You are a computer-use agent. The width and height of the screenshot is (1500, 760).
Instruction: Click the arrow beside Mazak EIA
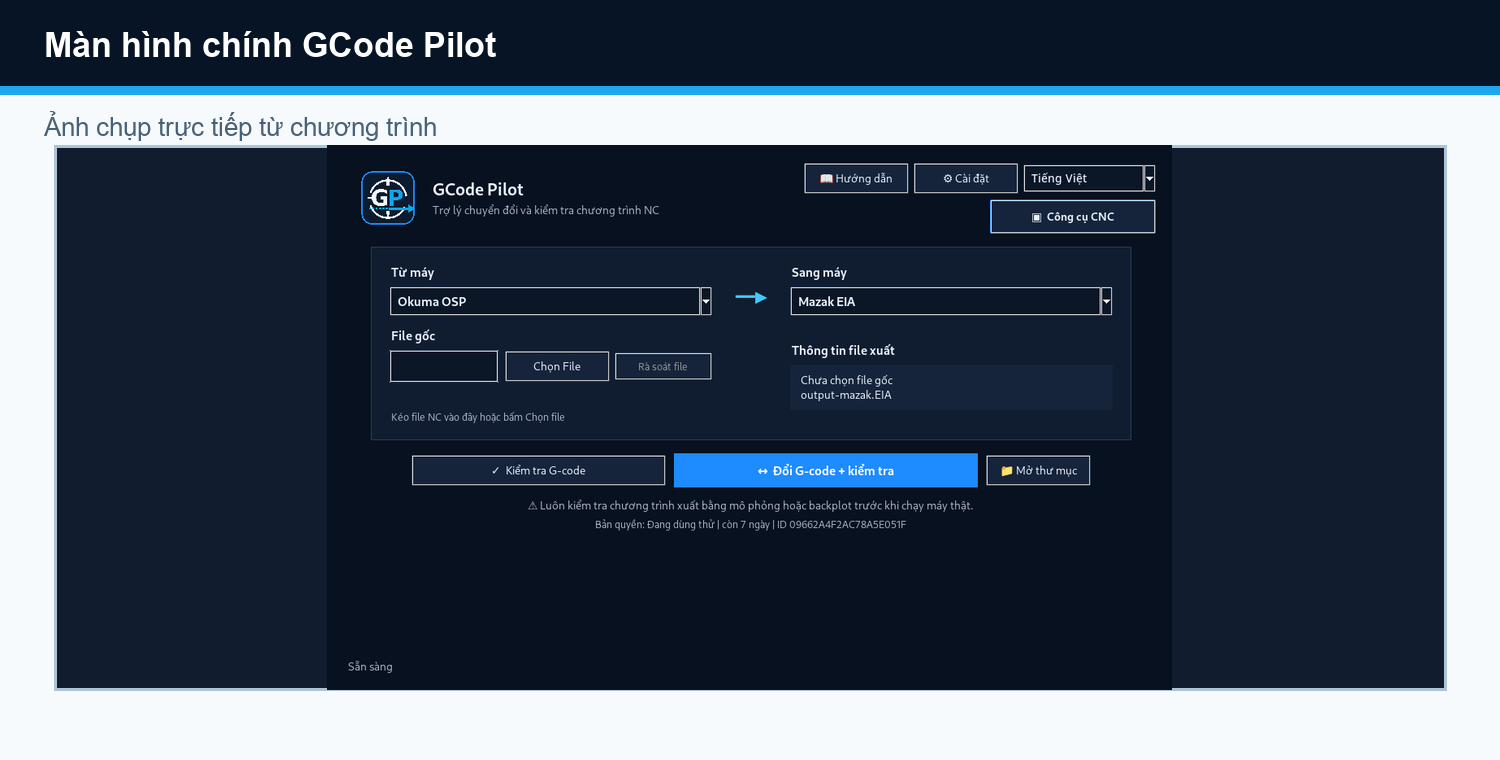tap(1106, 301)
